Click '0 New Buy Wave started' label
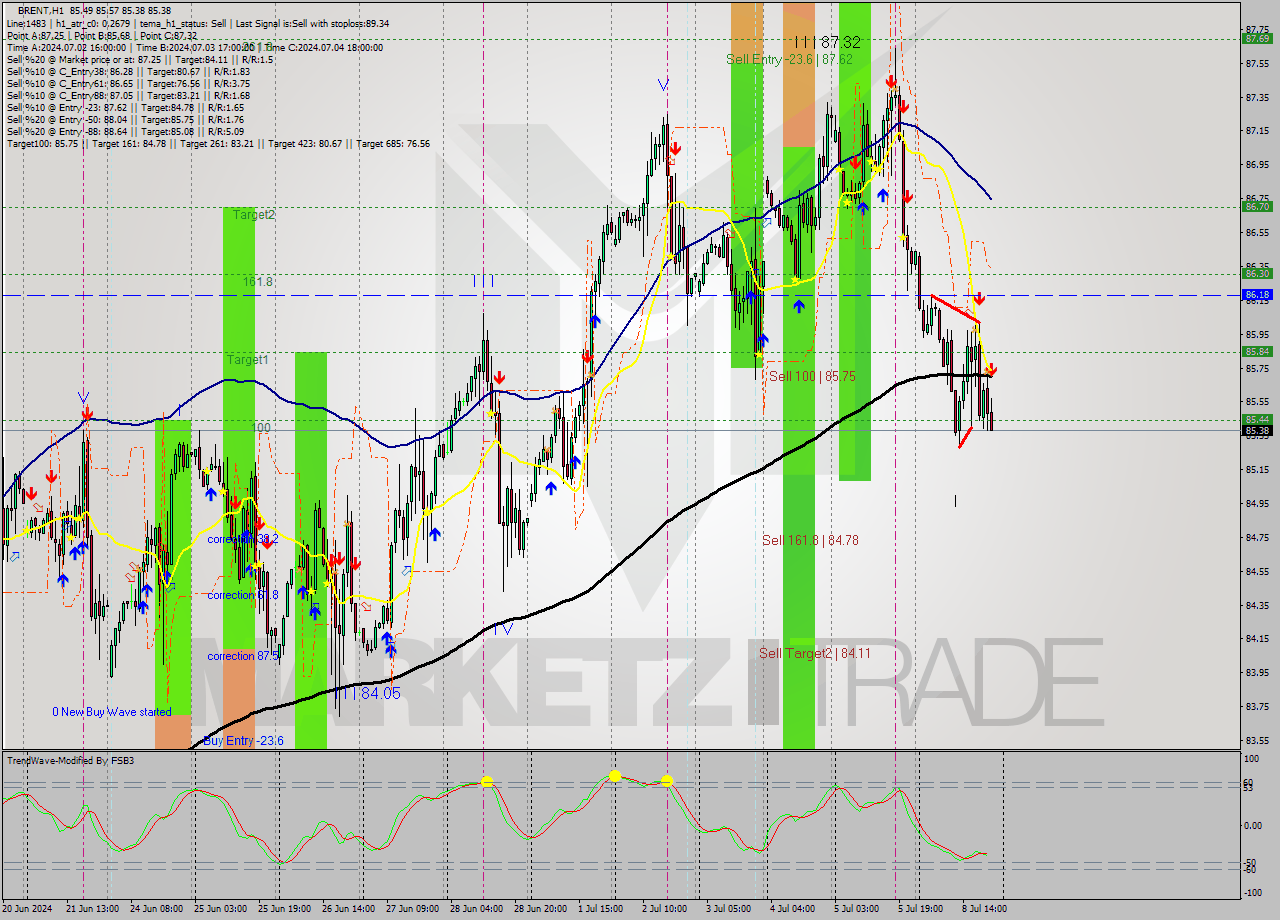Viewport: 1280px width, 920px height. pyautogui.click(x=112, y=712)
